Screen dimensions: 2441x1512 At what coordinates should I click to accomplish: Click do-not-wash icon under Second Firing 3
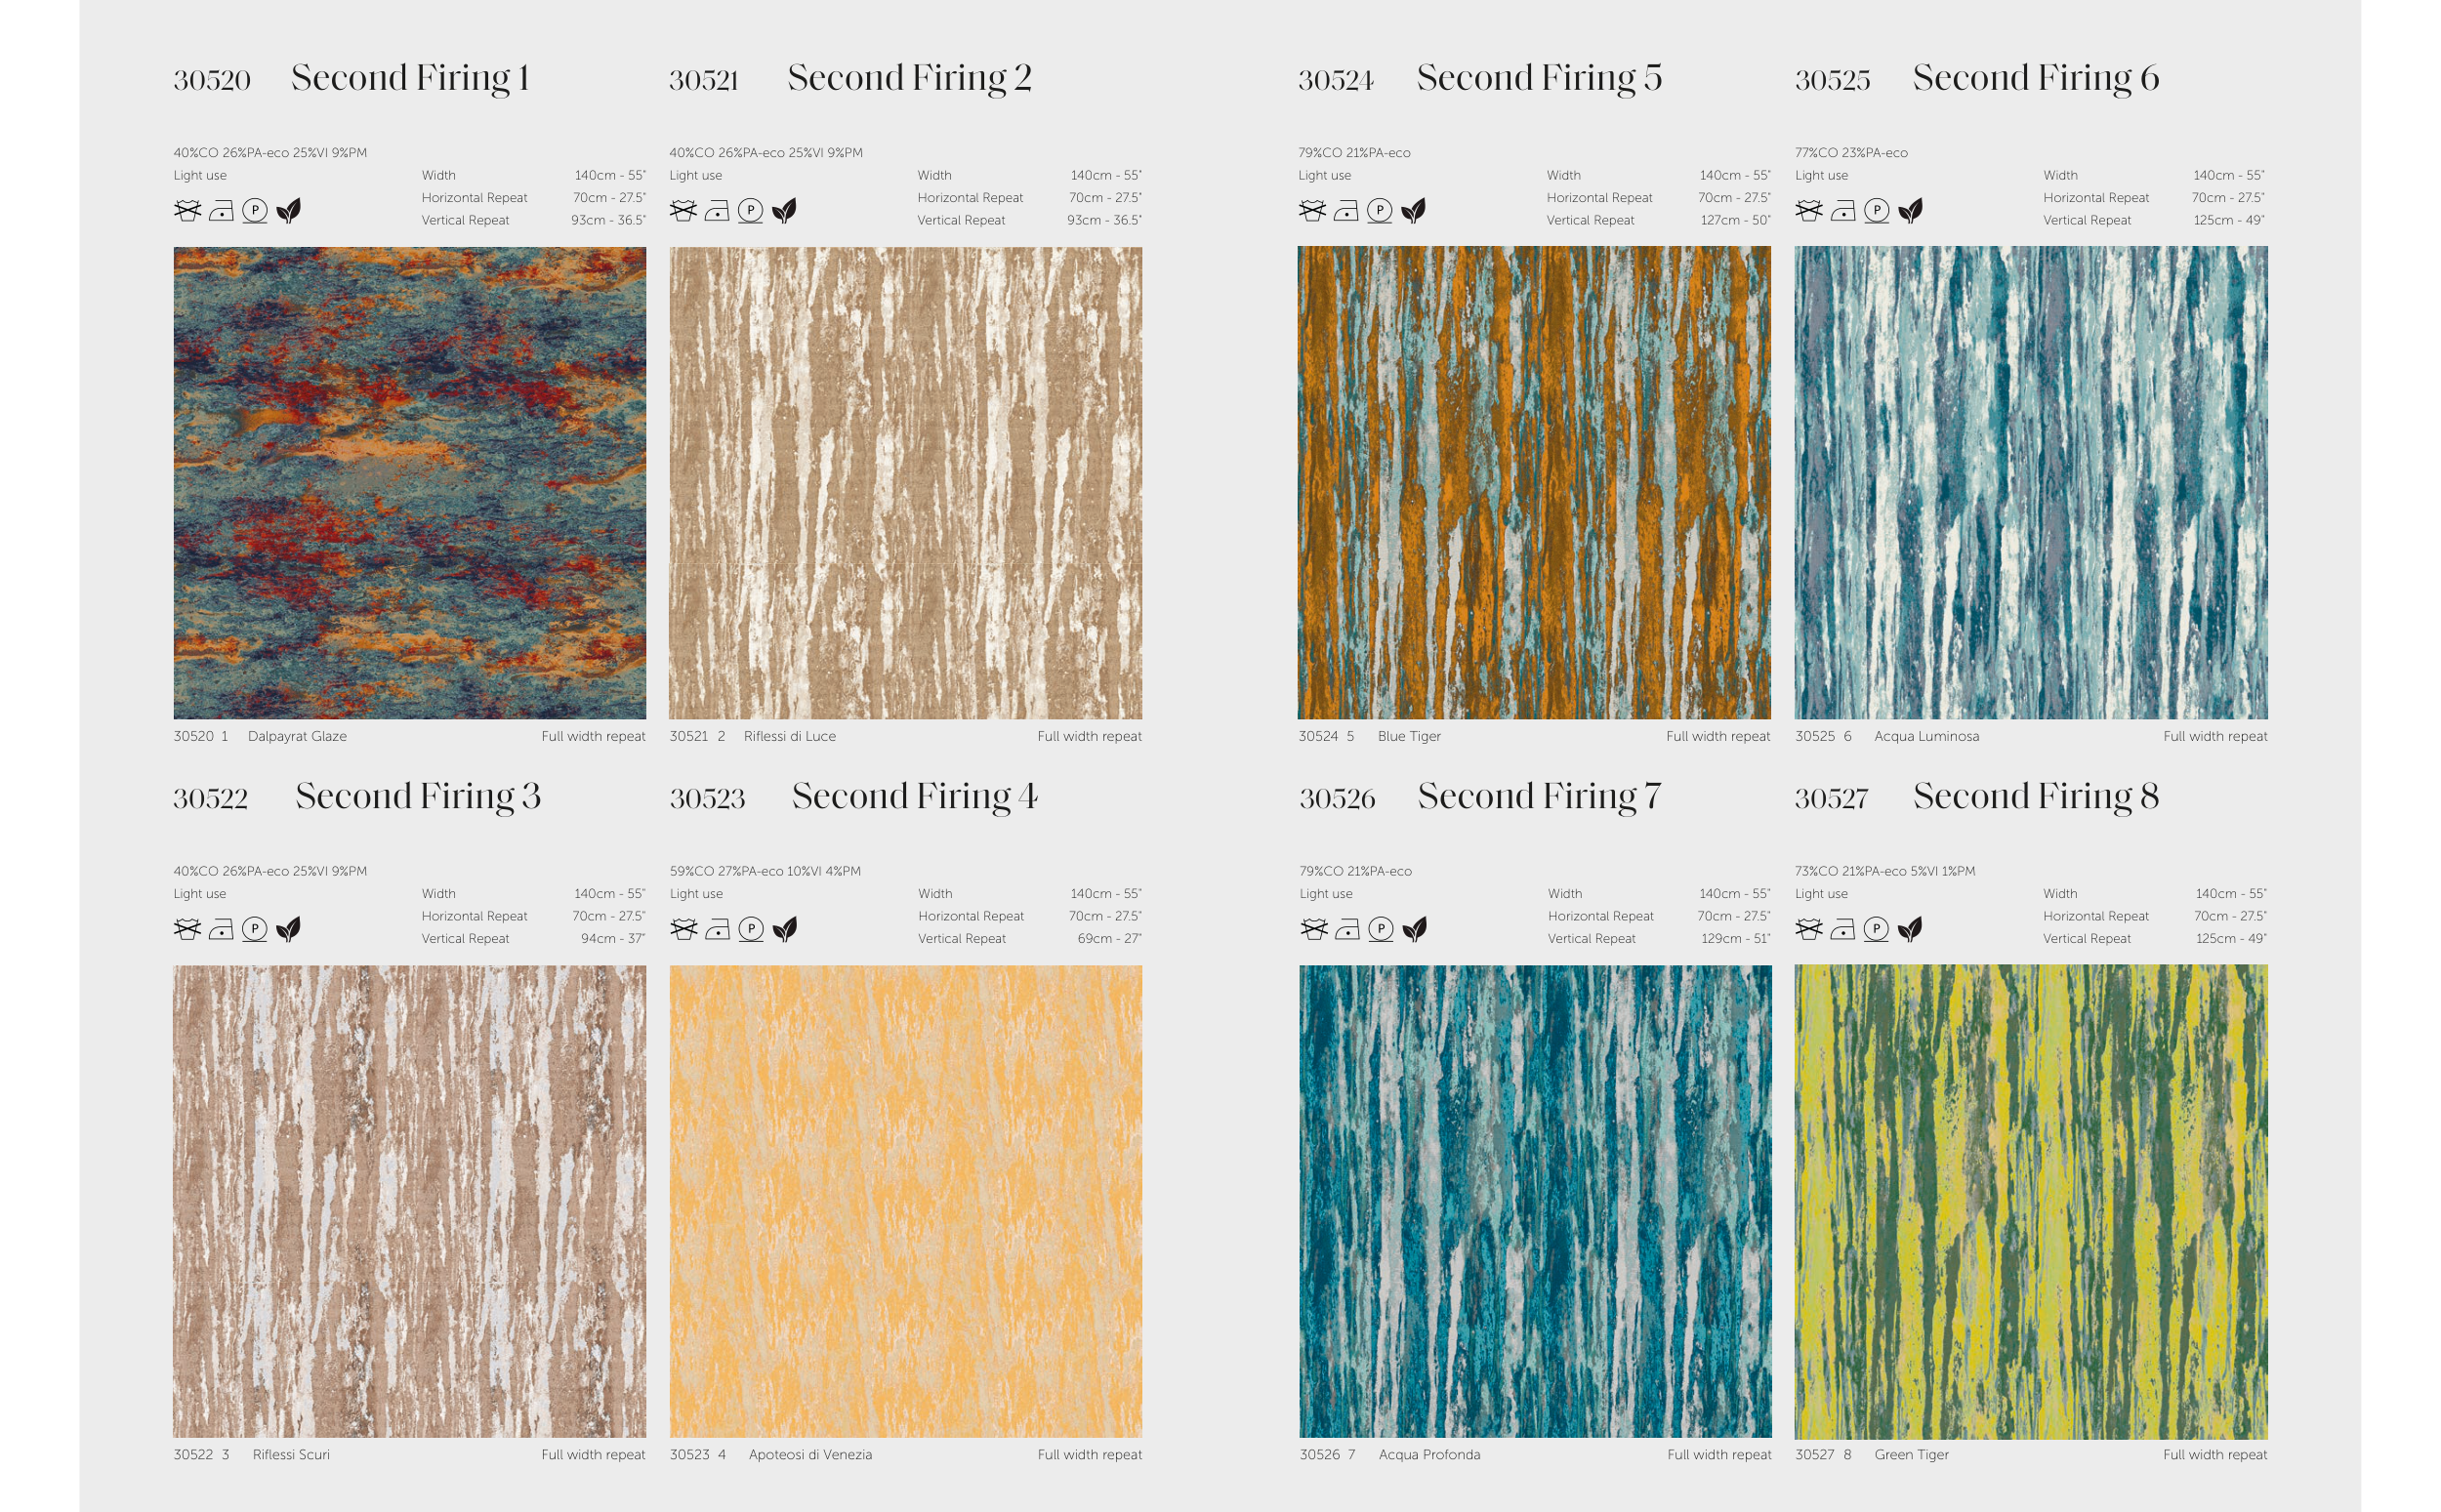pyautogui.click(x=187, y=929)
